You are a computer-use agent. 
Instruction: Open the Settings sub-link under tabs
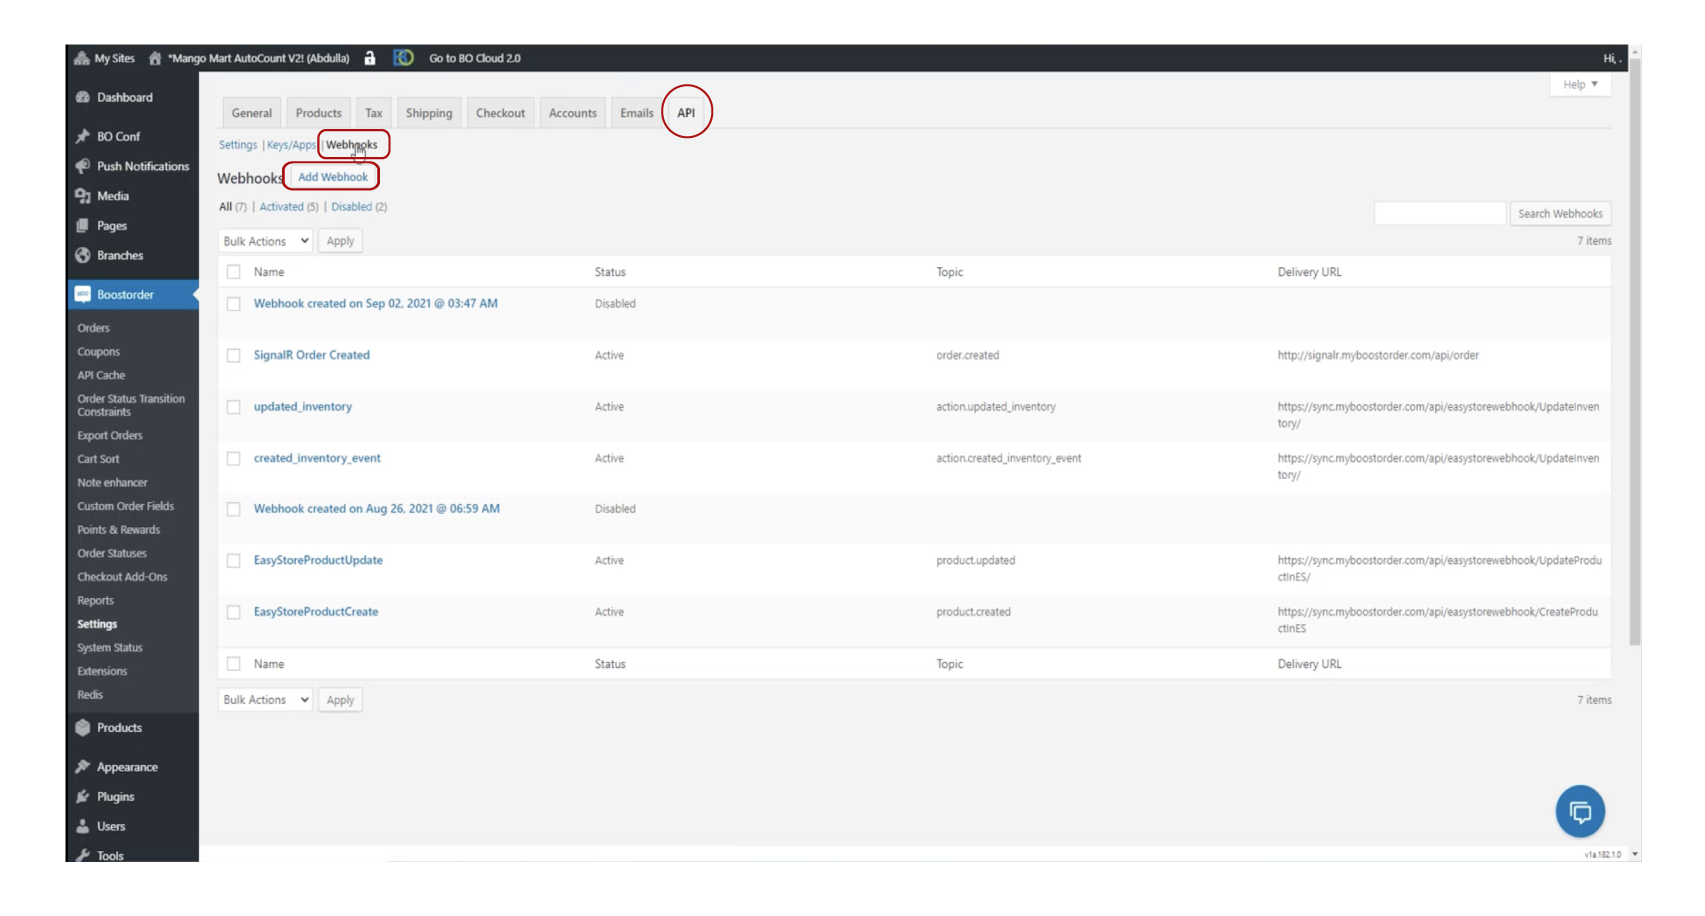click(238, 145)
